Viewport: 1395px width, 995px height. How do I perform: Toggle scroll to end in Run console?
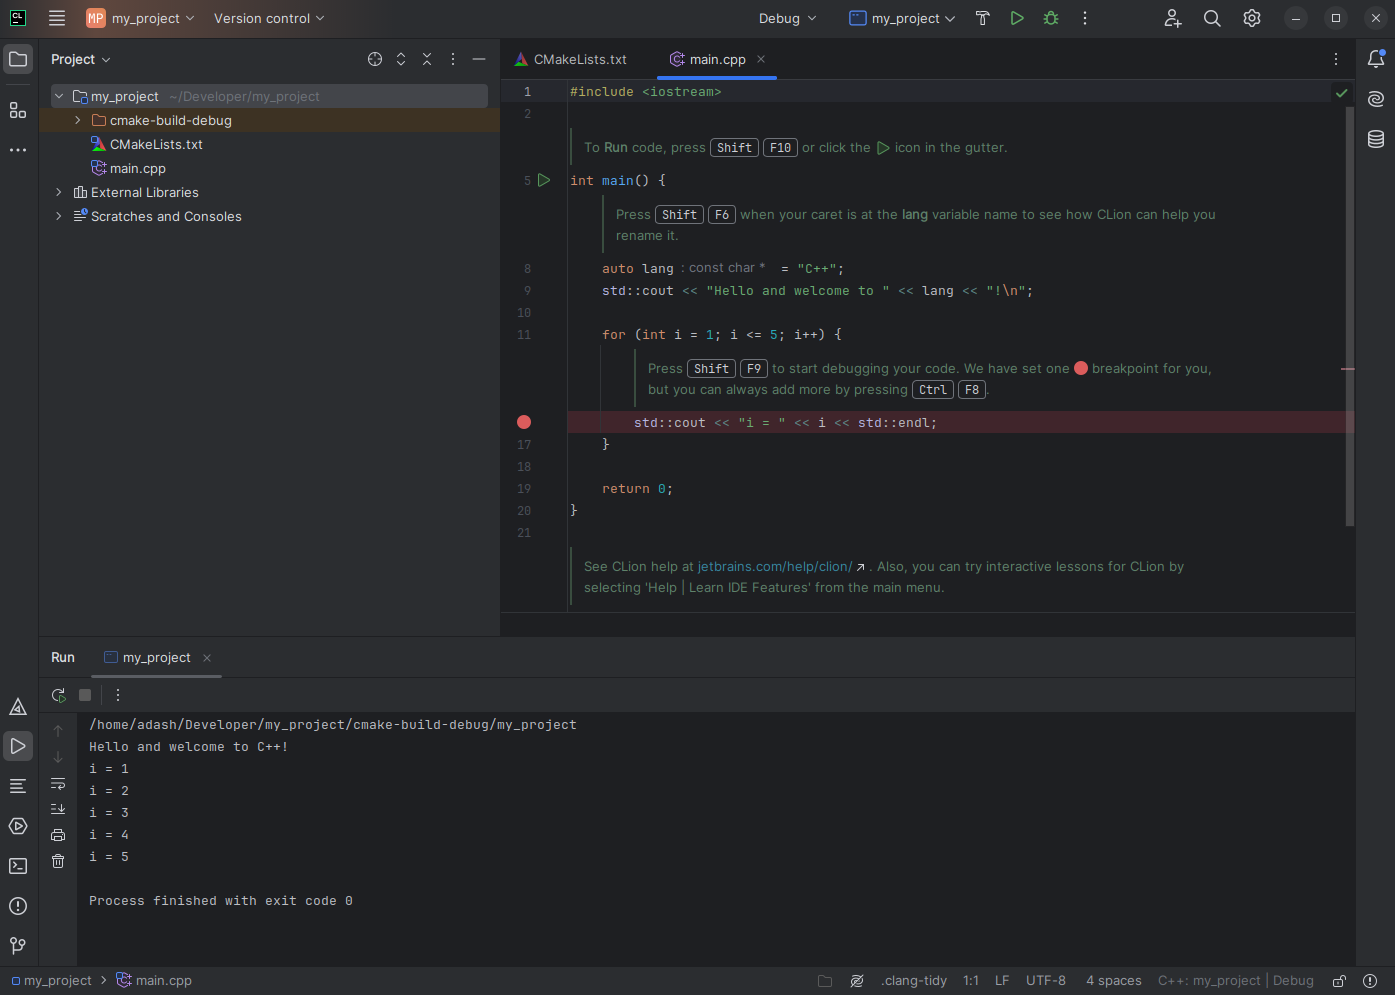(x=58, y=809)
